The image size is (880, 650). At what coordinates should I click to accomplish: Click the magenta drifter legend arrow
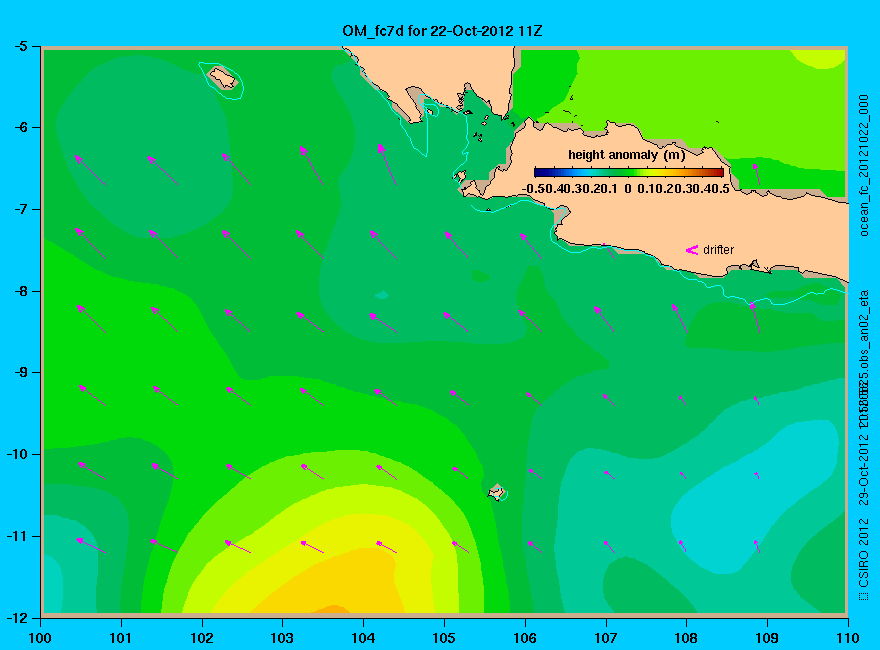[692, 250]
